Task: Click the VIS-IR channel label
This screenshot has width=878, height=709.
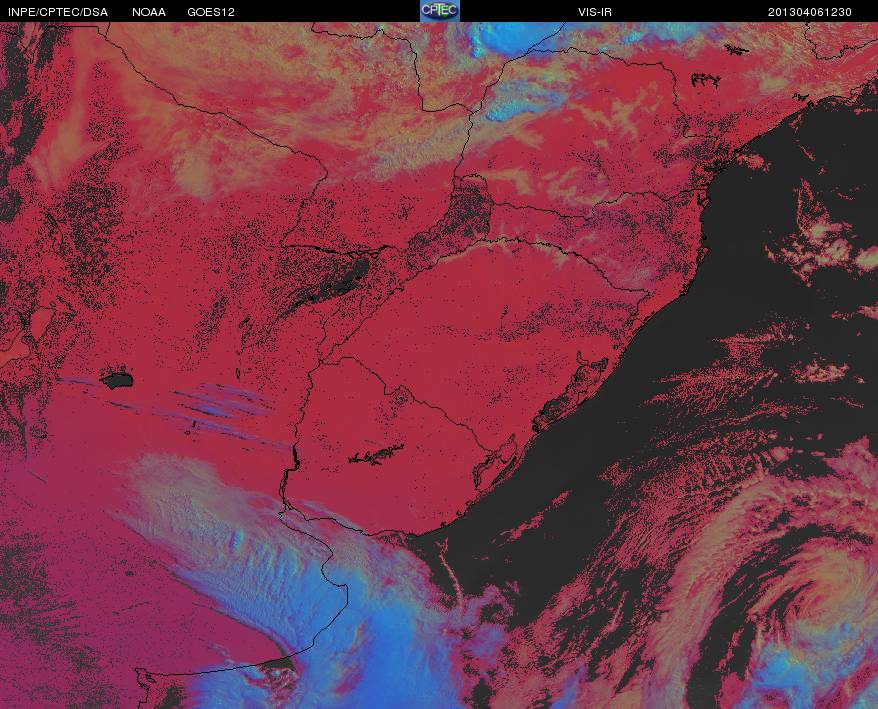Action: pyautogui.click(x=595, y=12)
